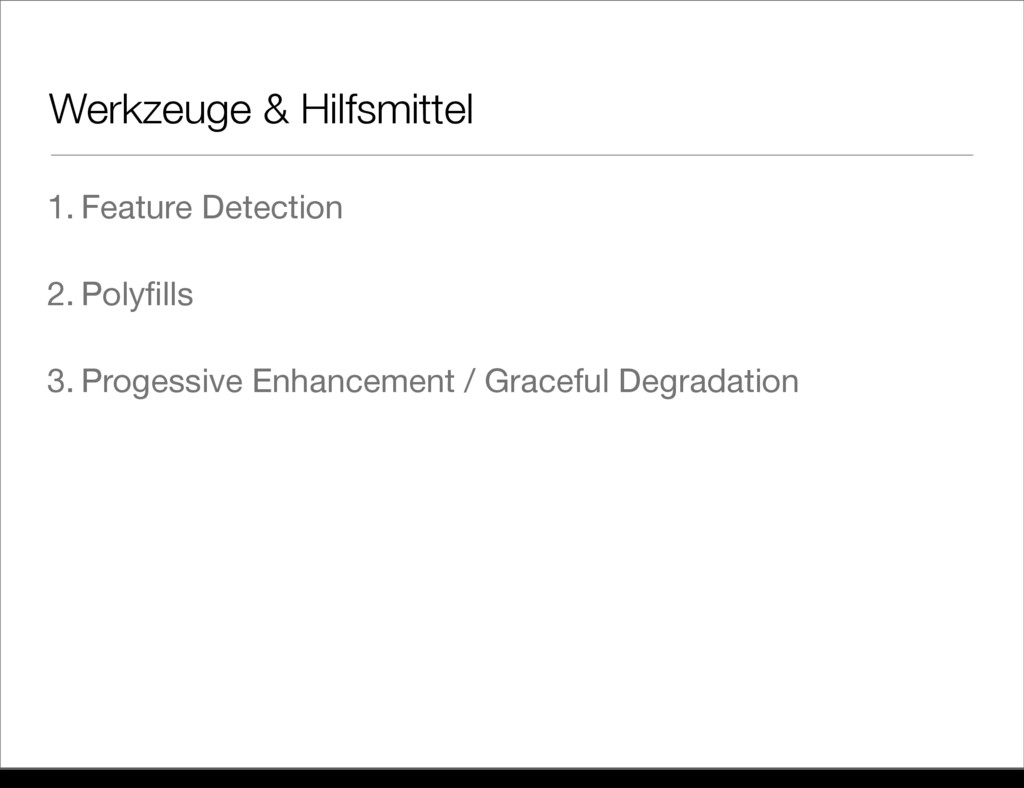Click the black bar at the slide bottom
1024x788 pixels.
coord(512,778)
